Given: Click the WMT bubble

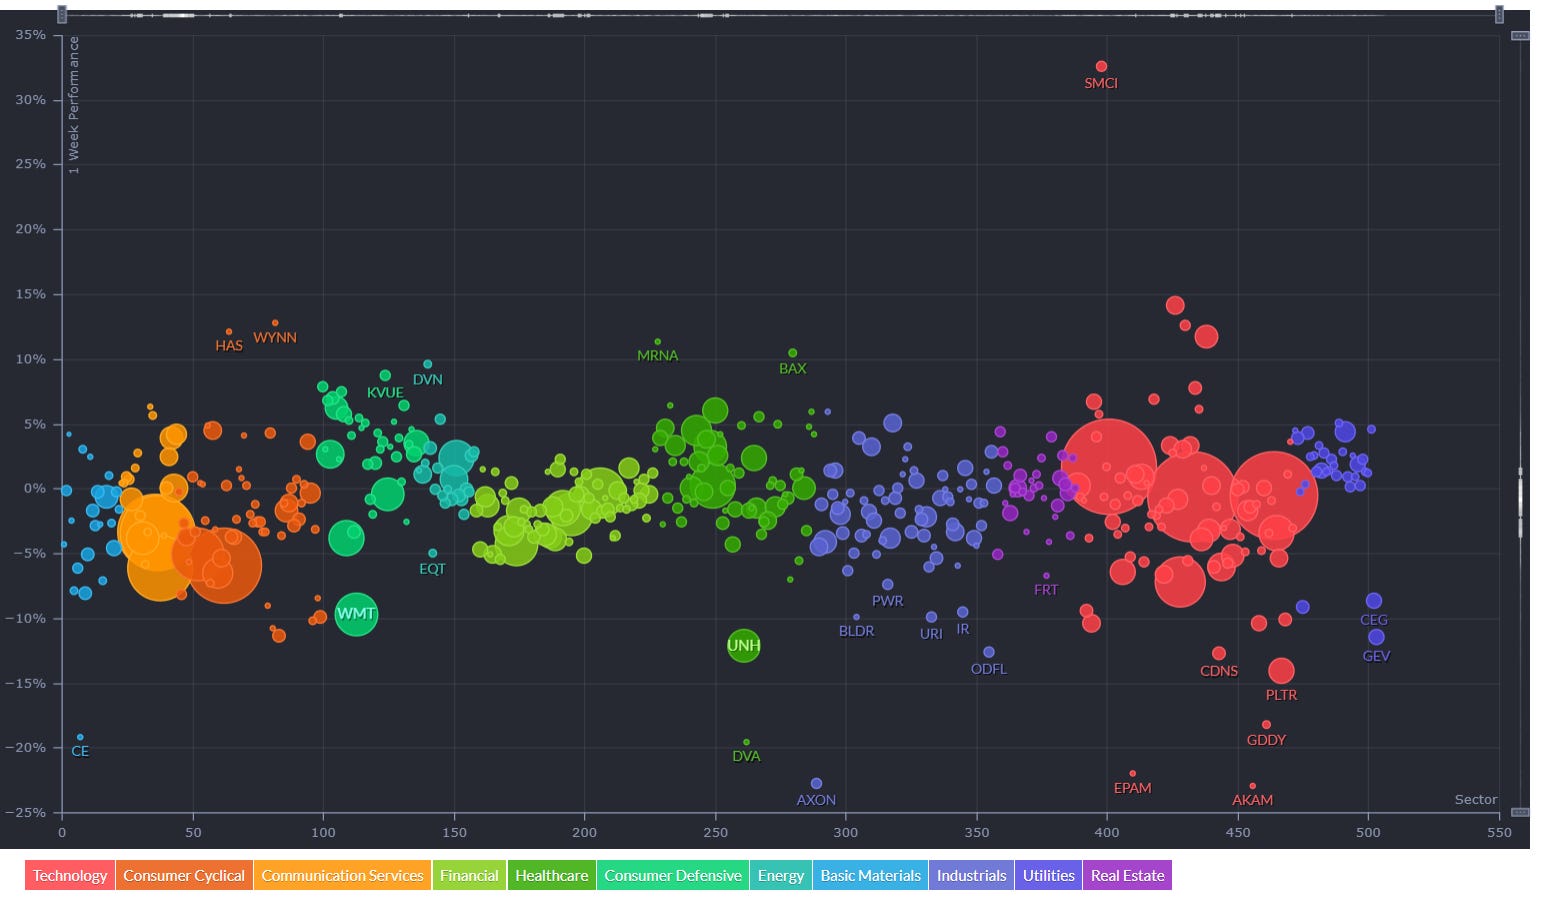Looking at the screenshot, I should 356,613.
